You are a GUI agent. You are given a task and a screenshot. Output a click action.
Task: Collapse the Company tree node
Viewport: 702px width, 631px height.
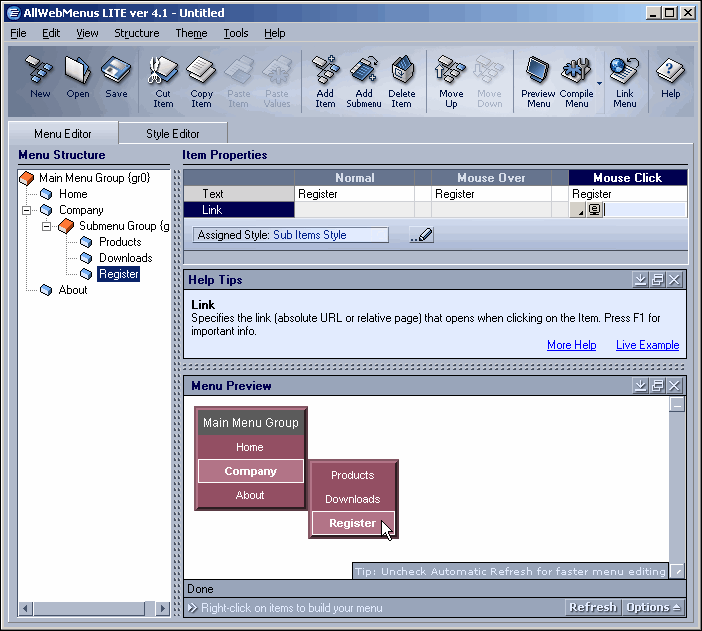click(26, 210)
